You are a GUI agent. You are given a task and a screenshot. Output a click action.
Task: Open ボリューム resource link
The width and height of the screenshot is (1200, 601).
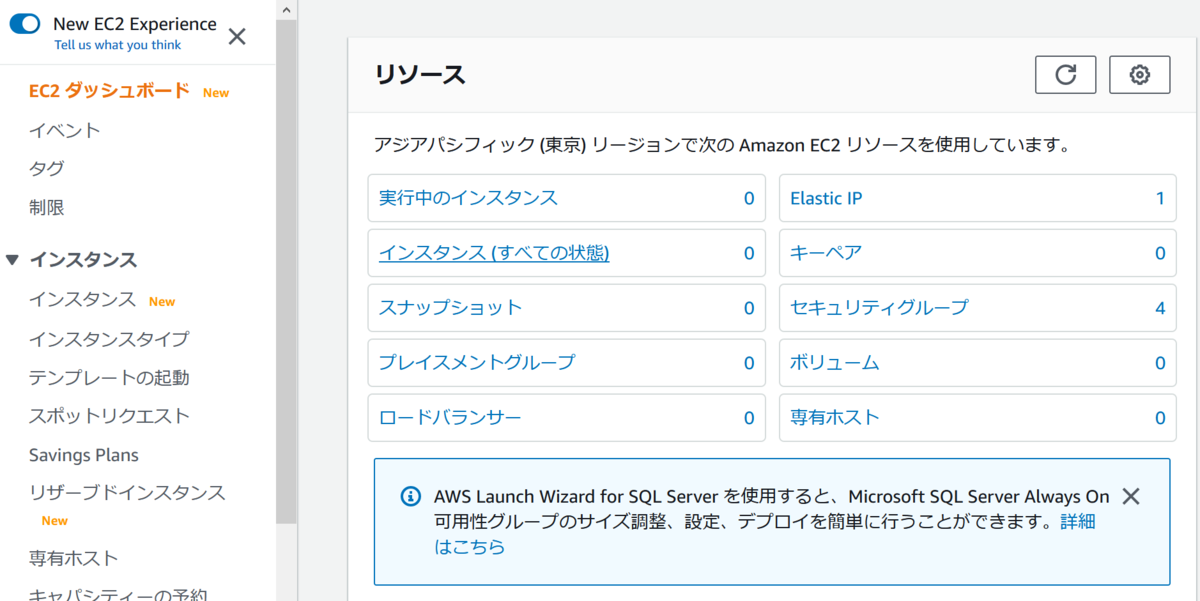tap(835, 363)
